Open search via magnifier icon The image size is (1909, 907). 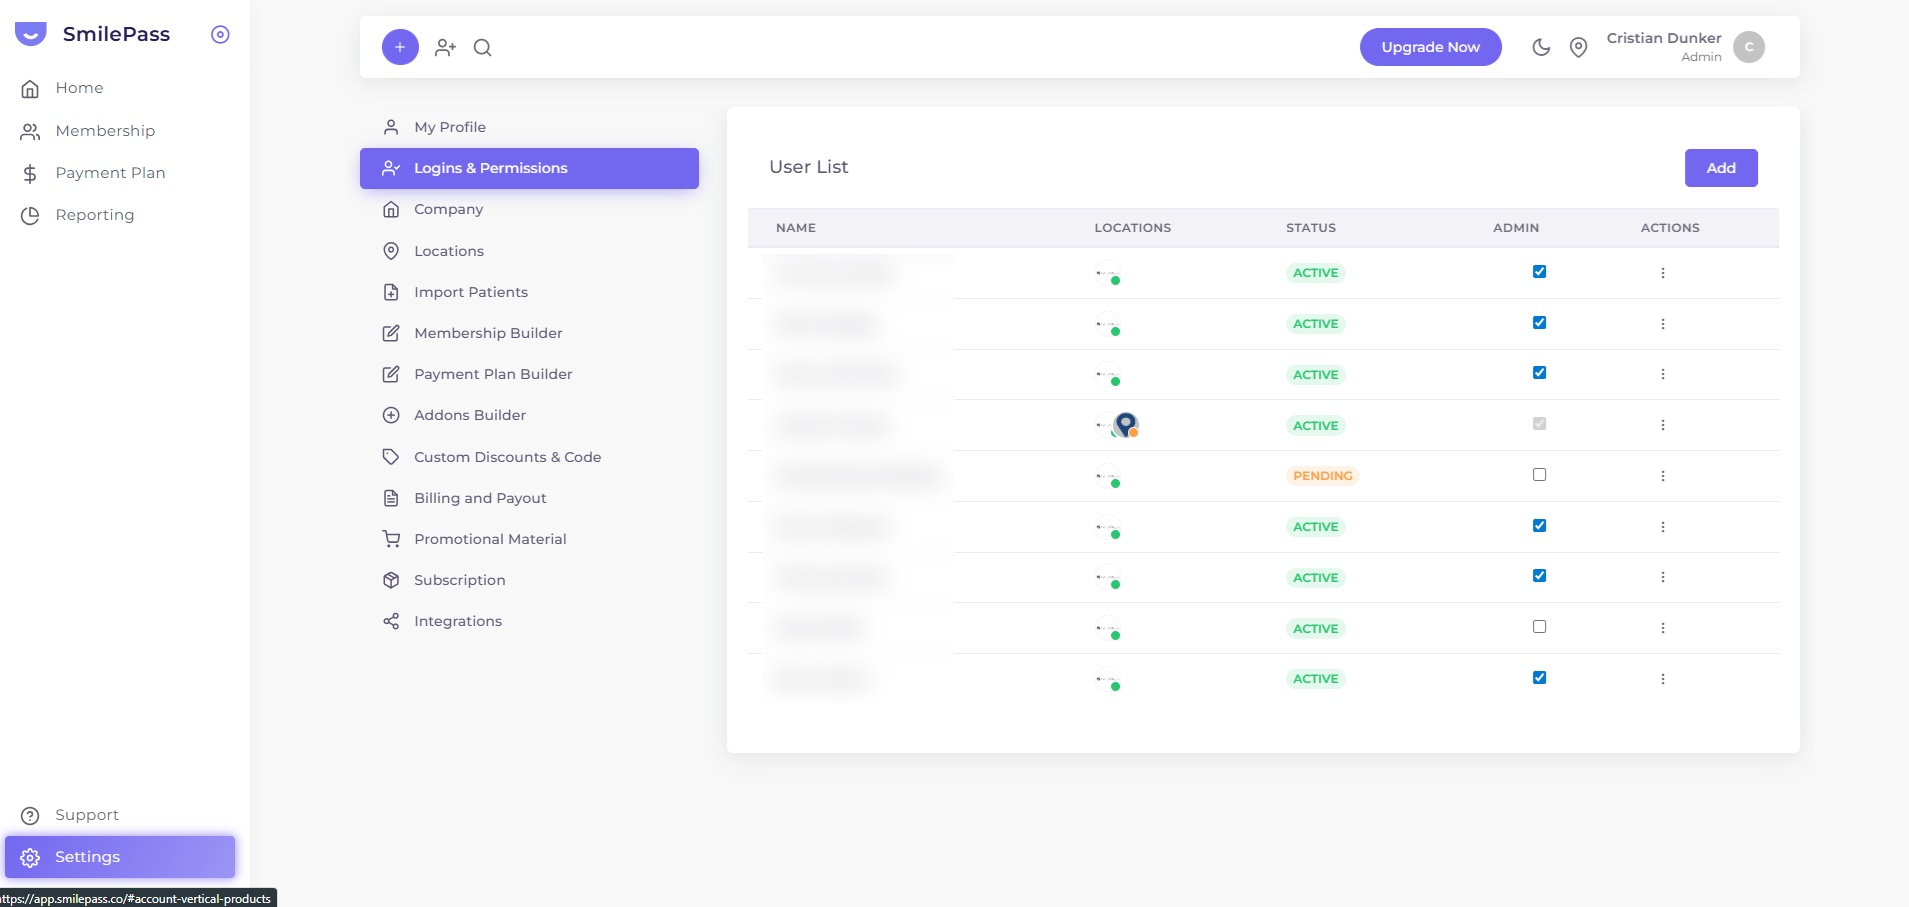point(483,47)
